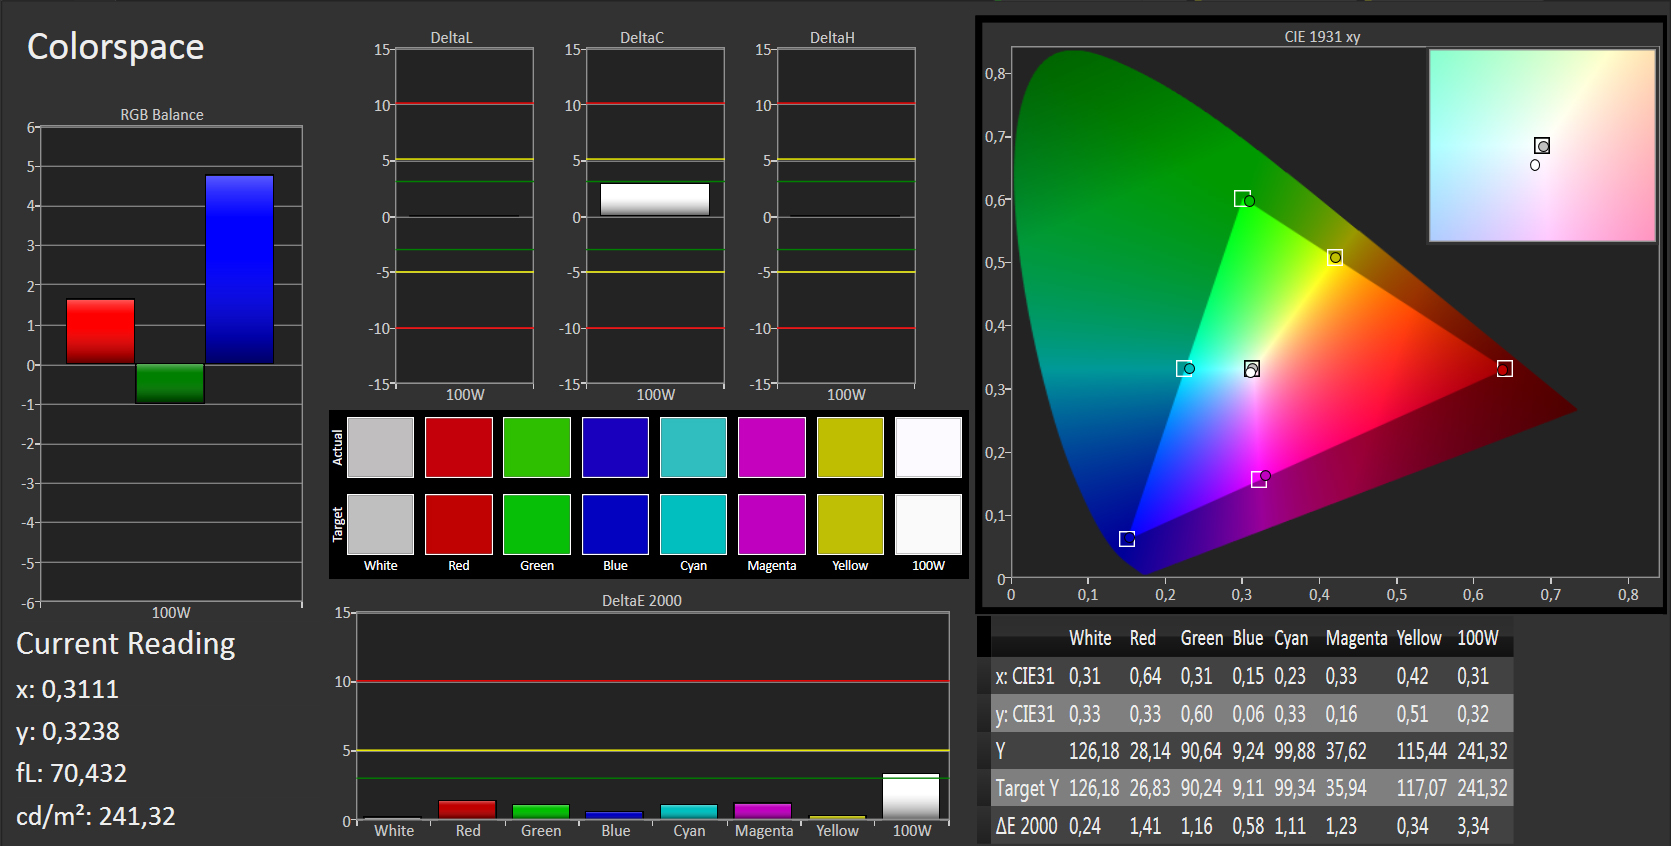
Task: Select the yellow secondary marker on CIE chart
Action: [x=1335, y=257]
